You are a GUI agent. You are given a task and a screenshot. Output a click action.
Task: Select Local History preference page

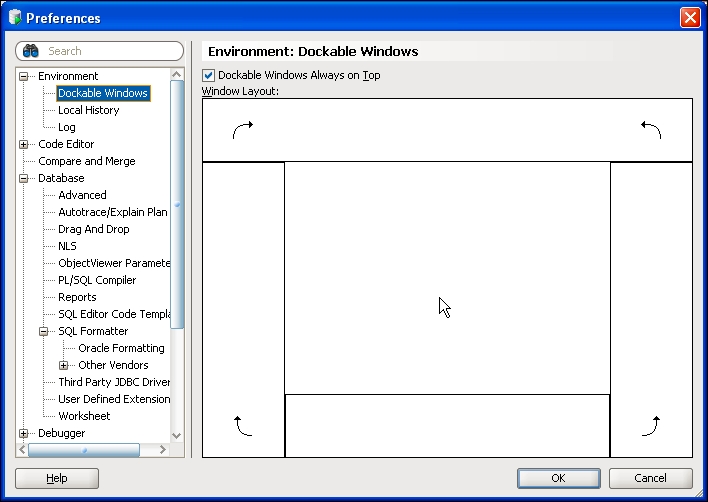point(88,110)
